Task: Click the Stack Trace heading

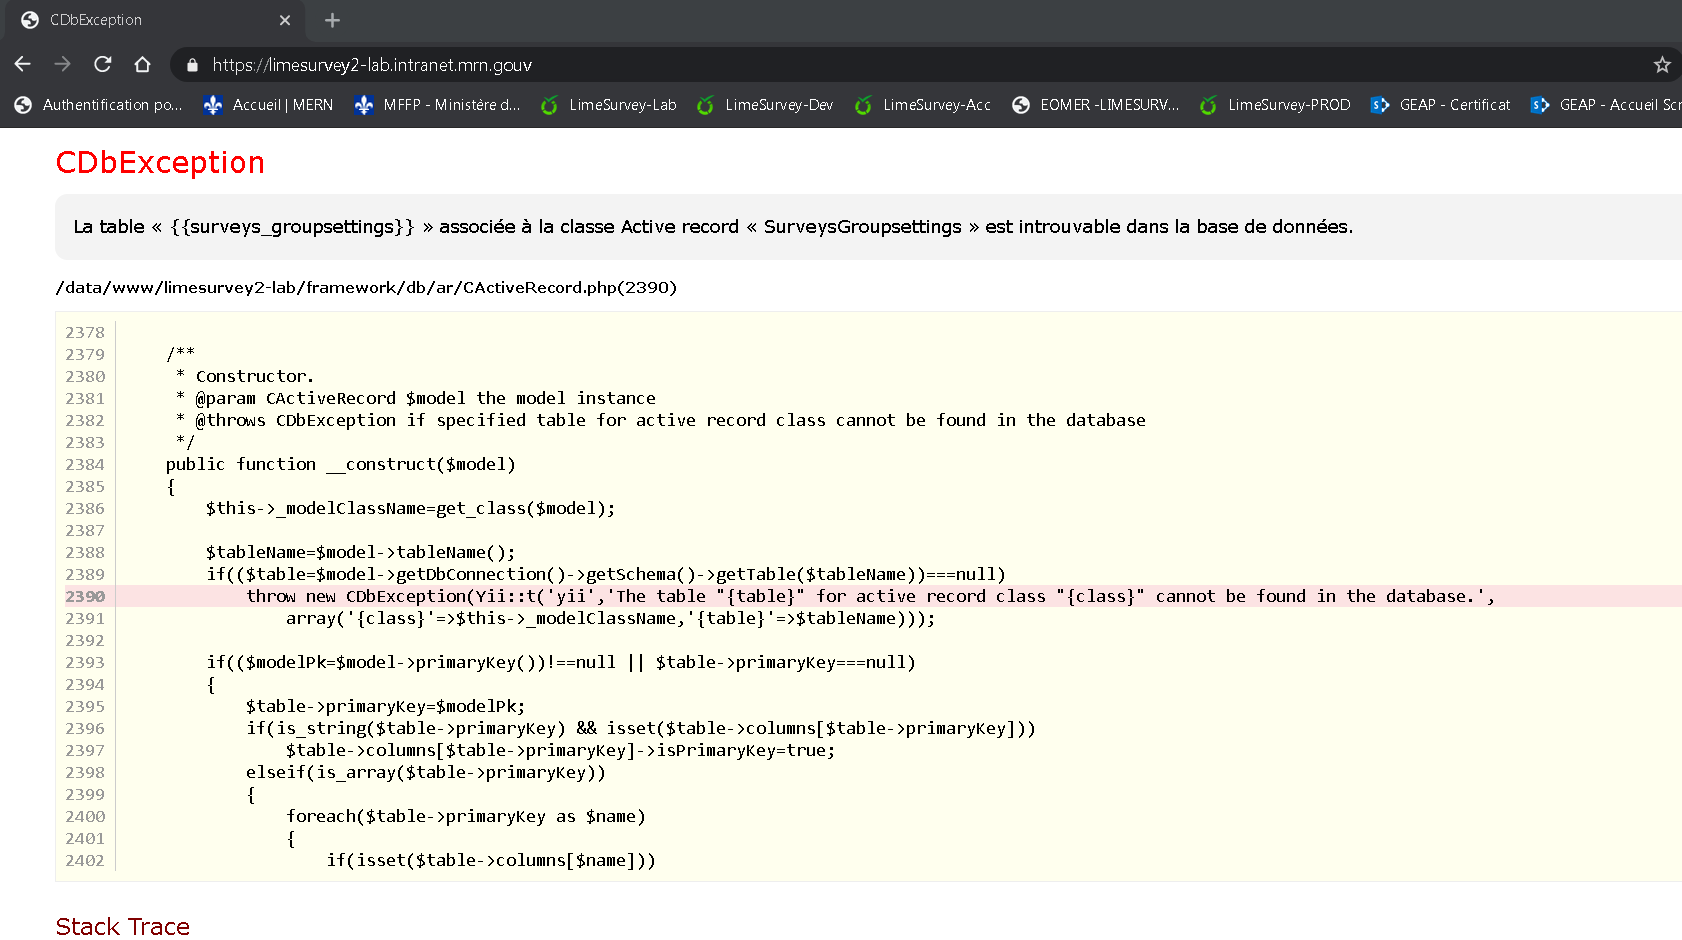Action: pyautogui.click(x=123, y=927)
